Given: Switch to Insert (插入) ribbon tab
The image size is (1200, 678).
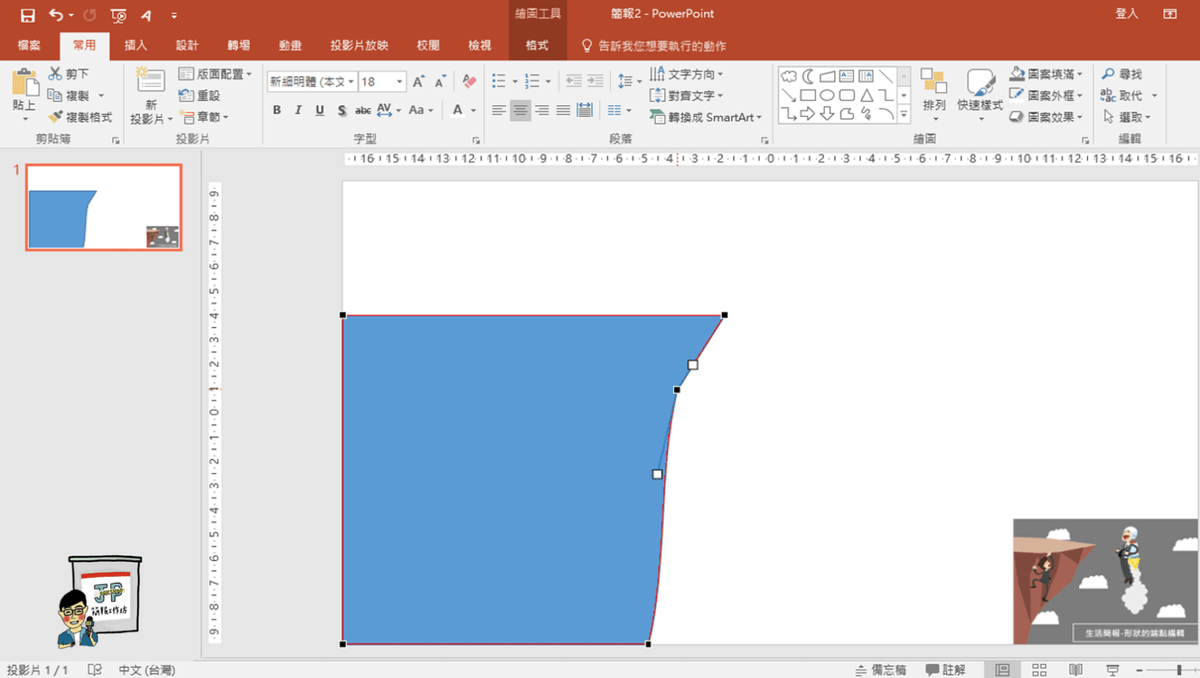Looking at the screenshot, I should tap(136, 46).
